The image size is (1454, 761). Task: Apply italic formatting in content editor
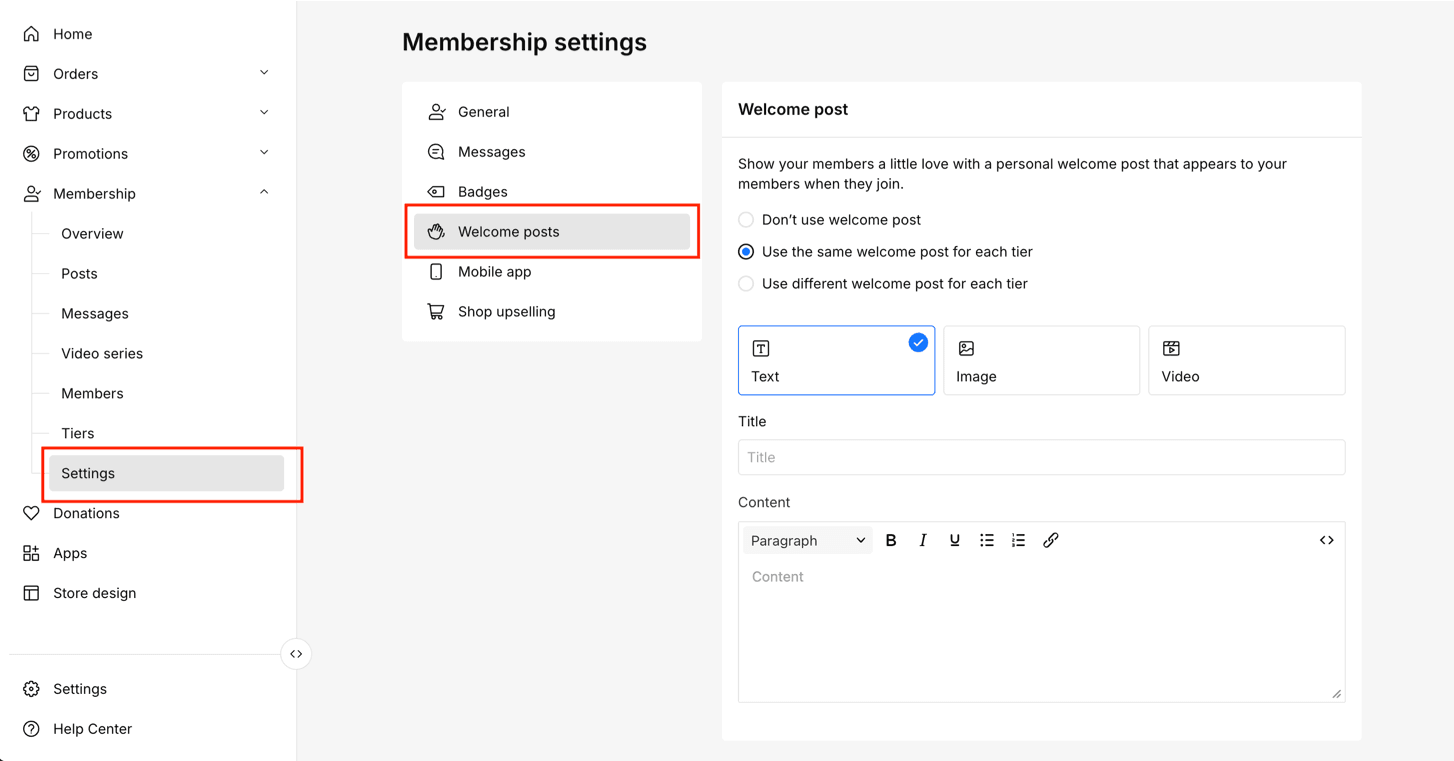(x=923, y=540)
